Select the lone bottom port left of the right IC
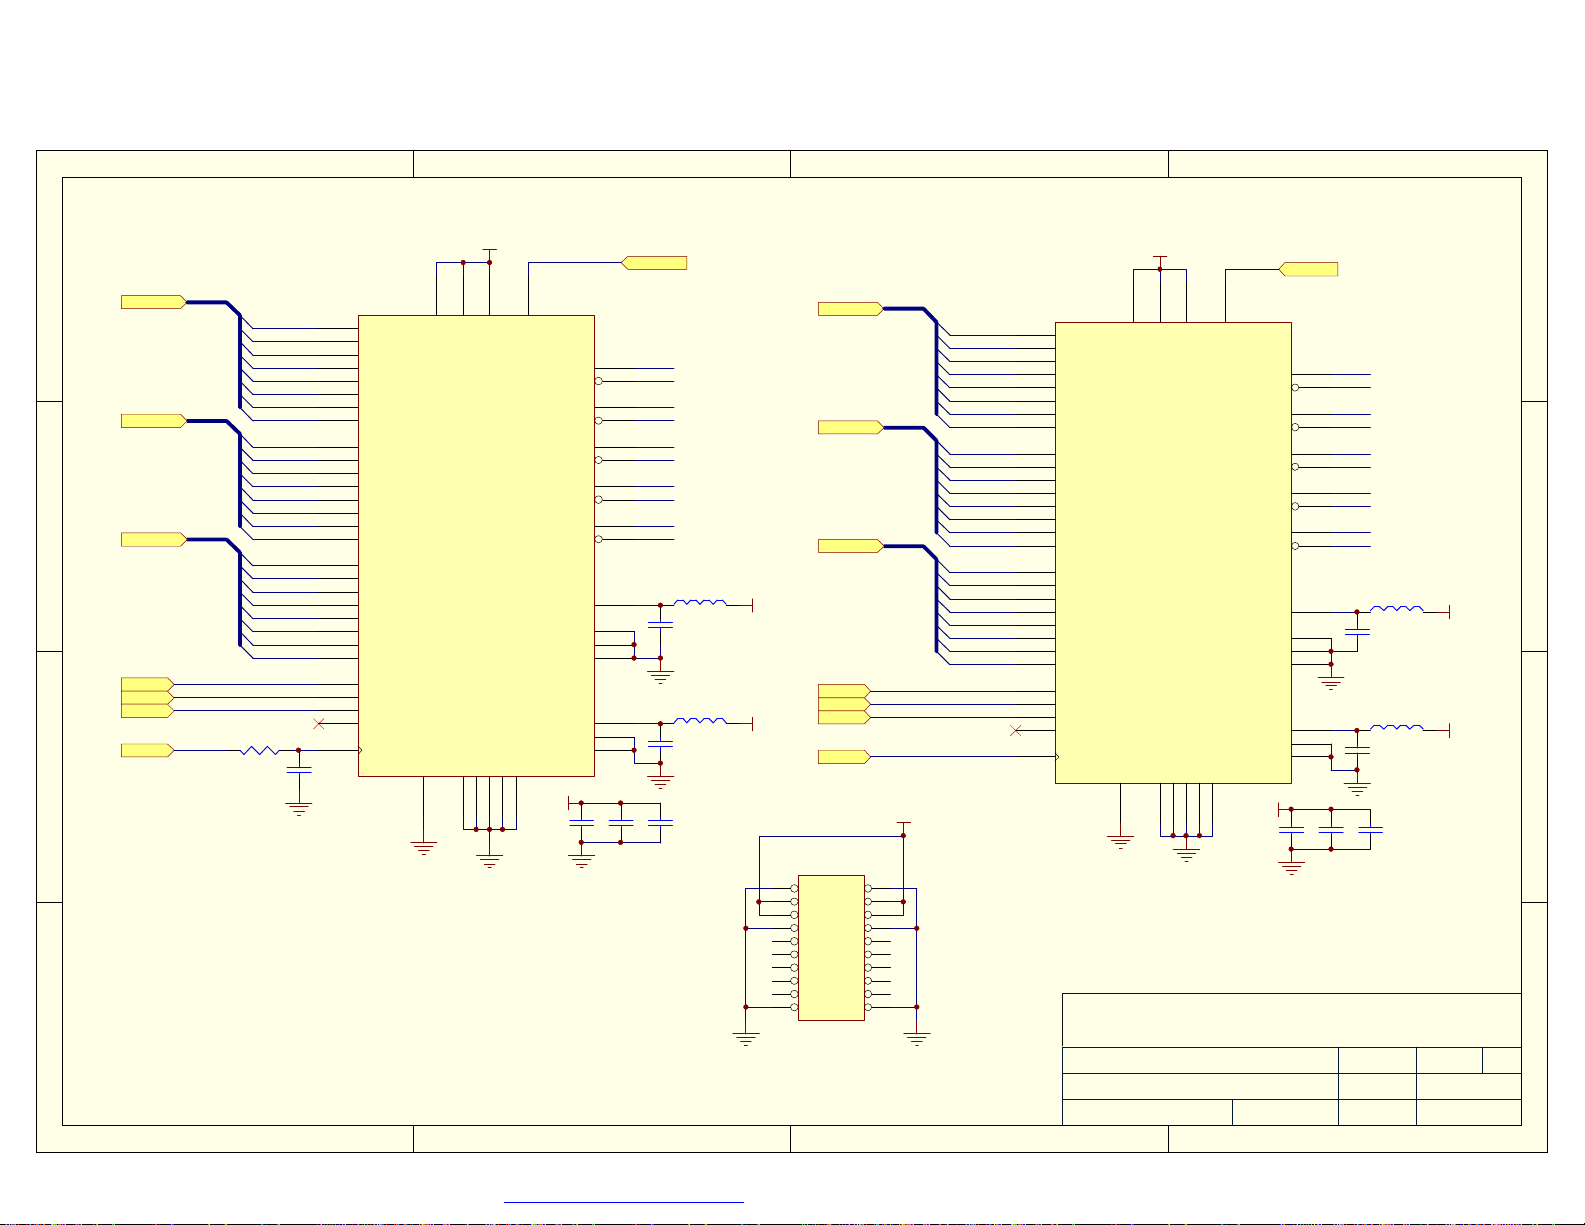This screenshot has height=1225, width=1585. [x=845, y=757]
